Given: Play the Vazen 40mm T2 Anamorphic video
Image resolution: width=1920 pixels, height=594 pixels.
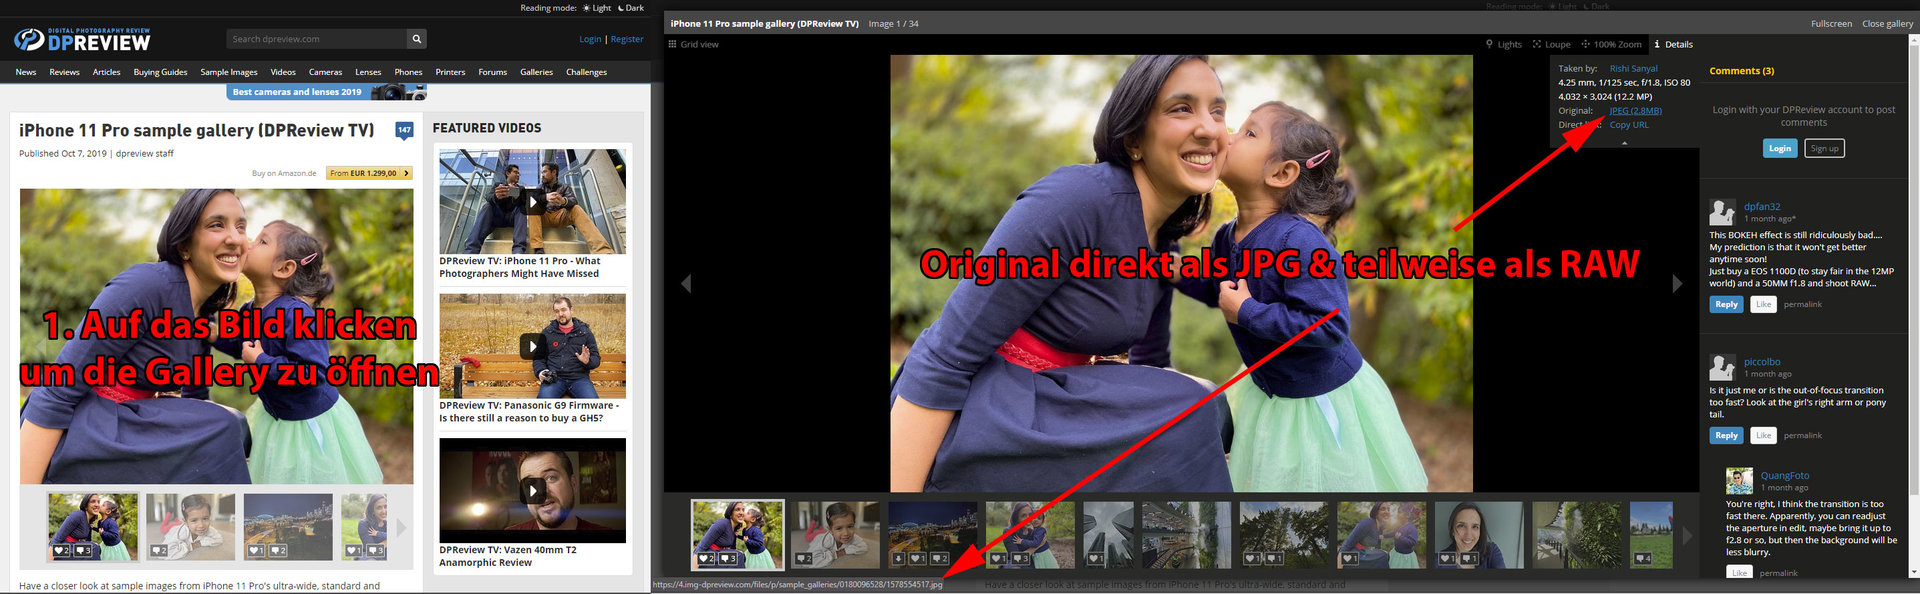Looking at the screenshot, I should tap(533, 490).
